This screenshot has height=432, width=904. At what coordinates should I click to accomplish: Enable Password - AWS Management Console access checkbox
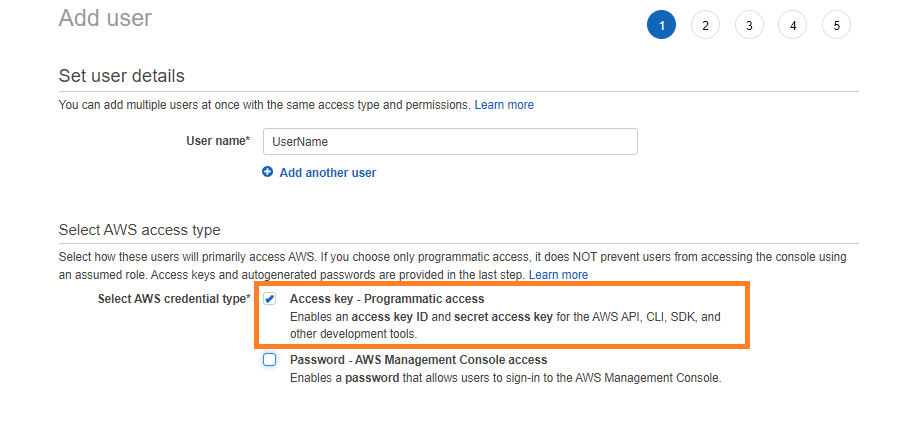click(x=270, y=360)
